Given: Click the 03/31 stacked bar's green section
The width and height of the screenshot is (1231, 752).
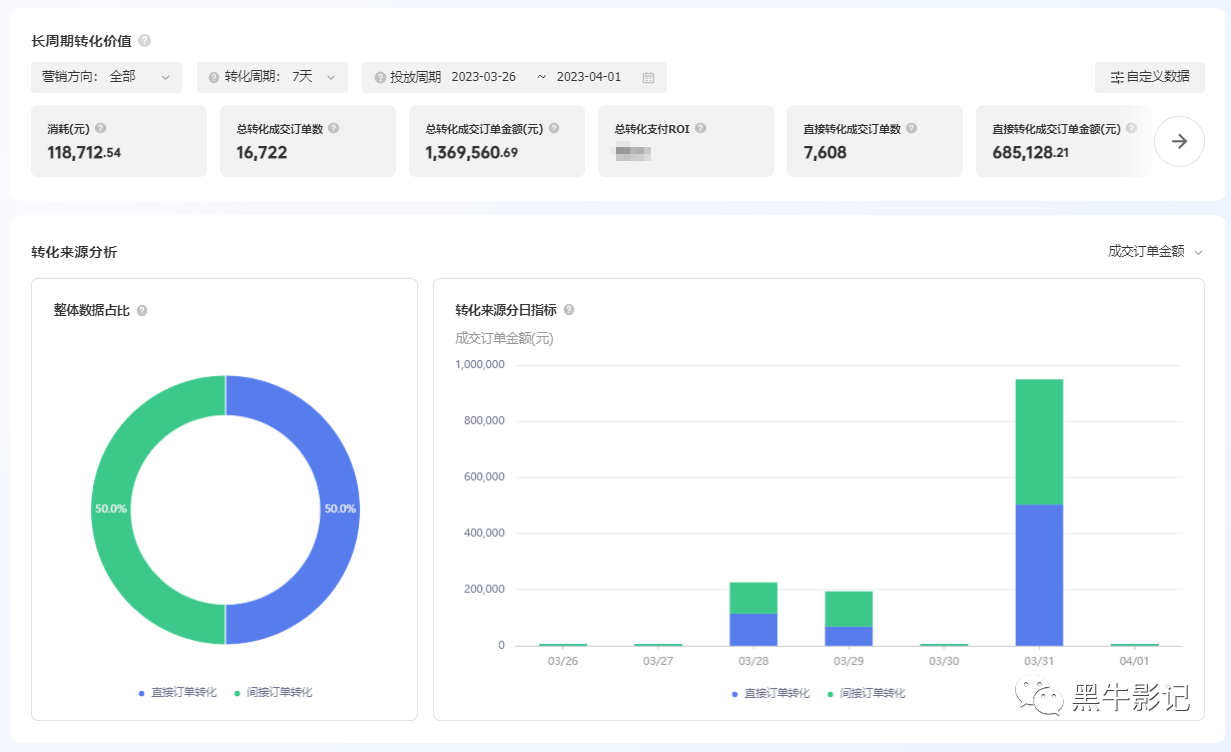Looking at the screenshot, I should point(1038,440).
